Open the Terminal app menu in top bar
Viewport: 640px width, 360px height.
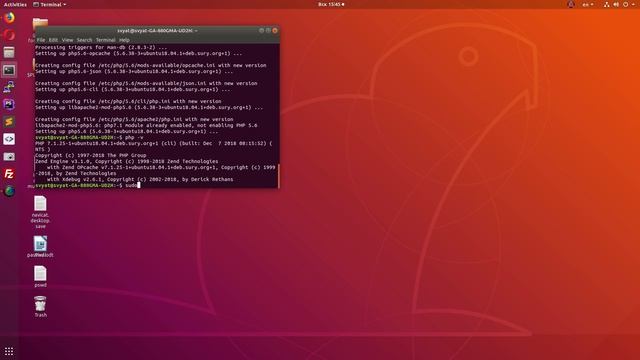(50, 4)
